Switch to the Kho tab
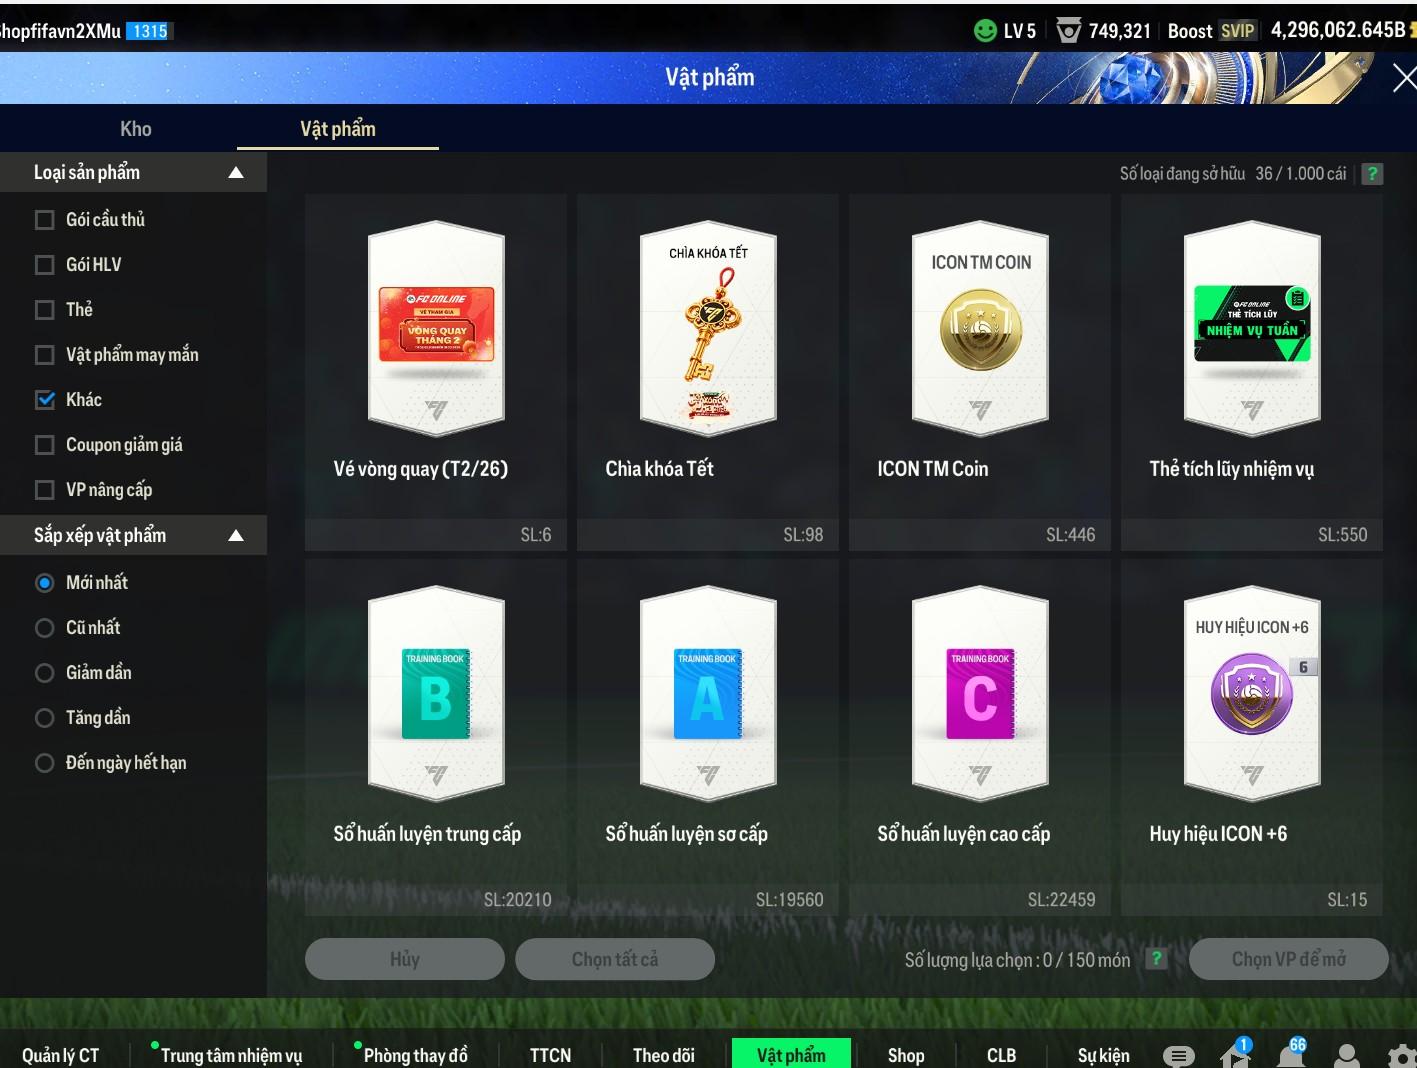This screenshot has width=1417, height=1068. coord(136,129)
